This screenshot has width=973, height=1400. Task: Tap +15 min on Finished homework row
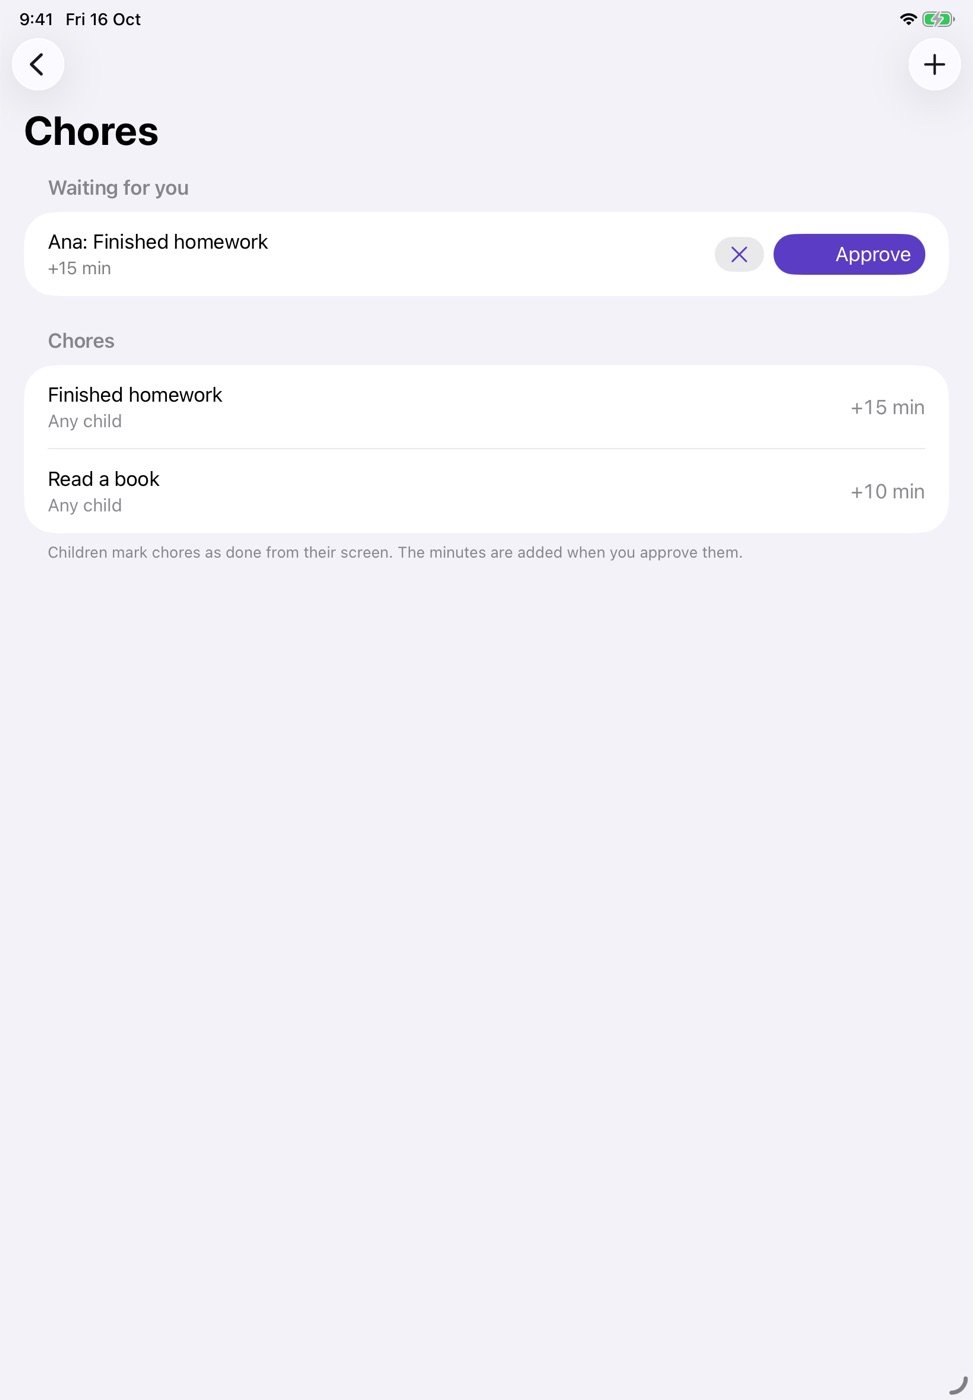pyautogui.click(x=887, y=407)
